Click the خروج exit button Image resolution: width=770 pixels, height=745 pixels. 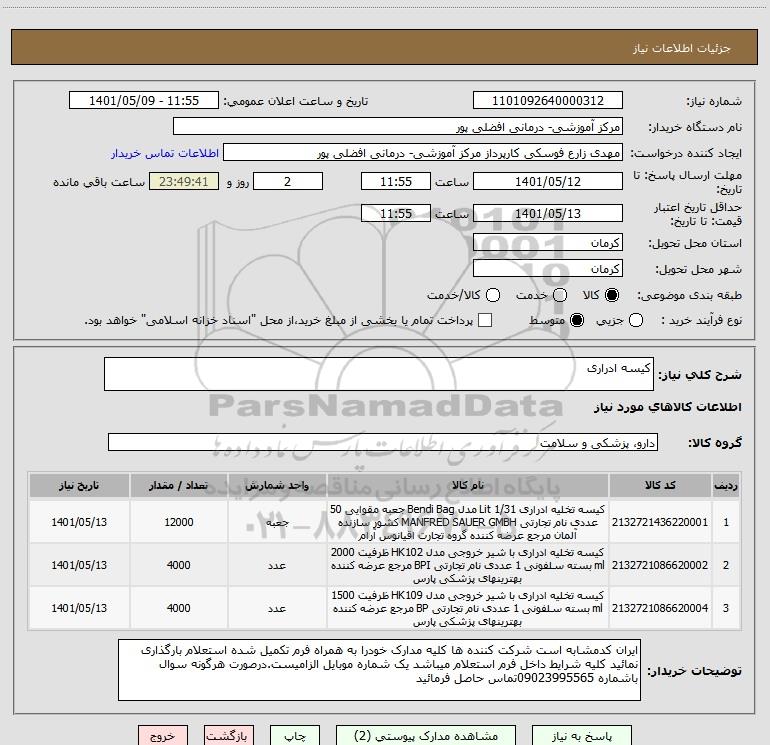[163, 736]
